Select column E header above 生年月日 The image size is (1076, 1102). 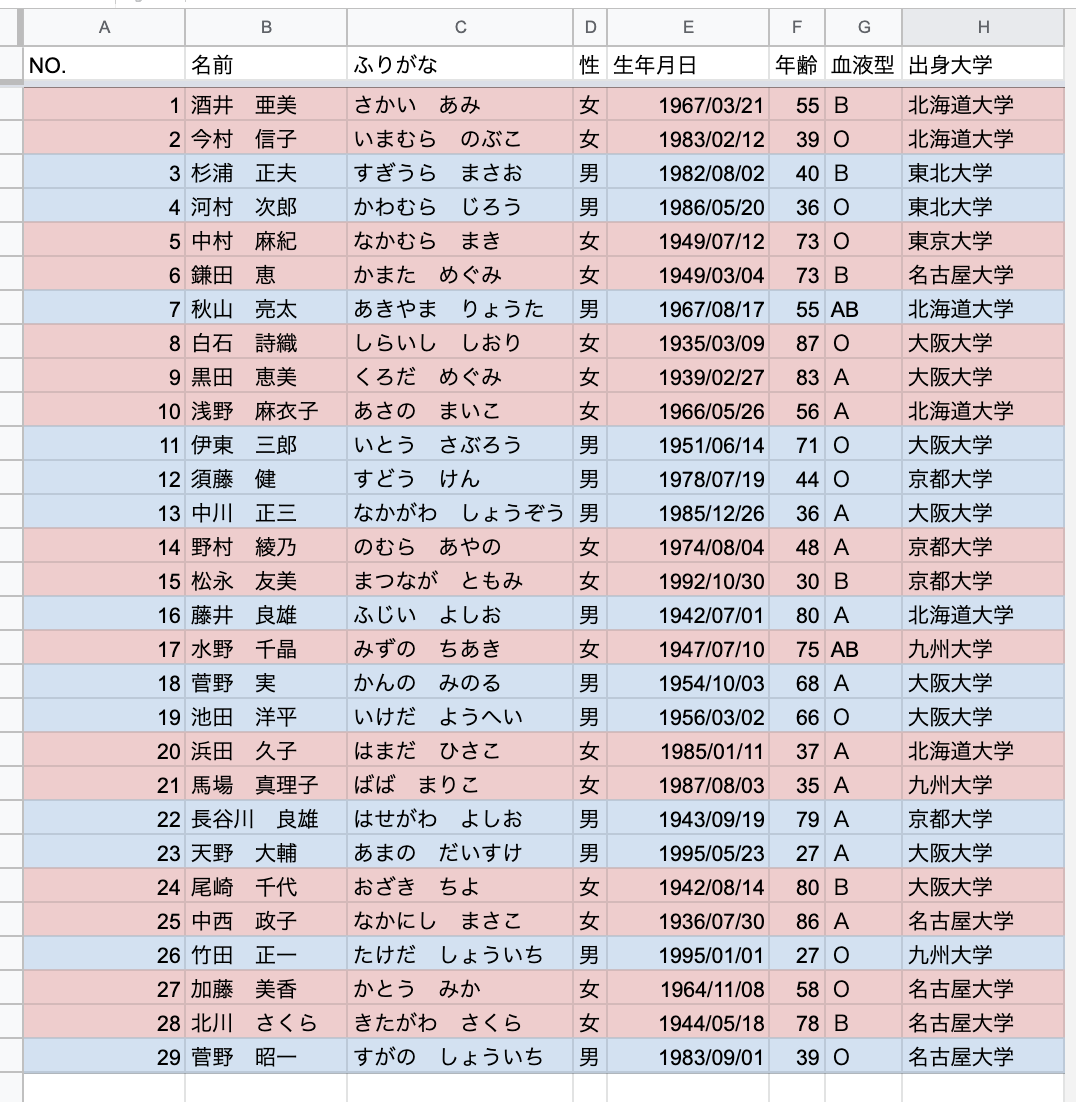688,27
